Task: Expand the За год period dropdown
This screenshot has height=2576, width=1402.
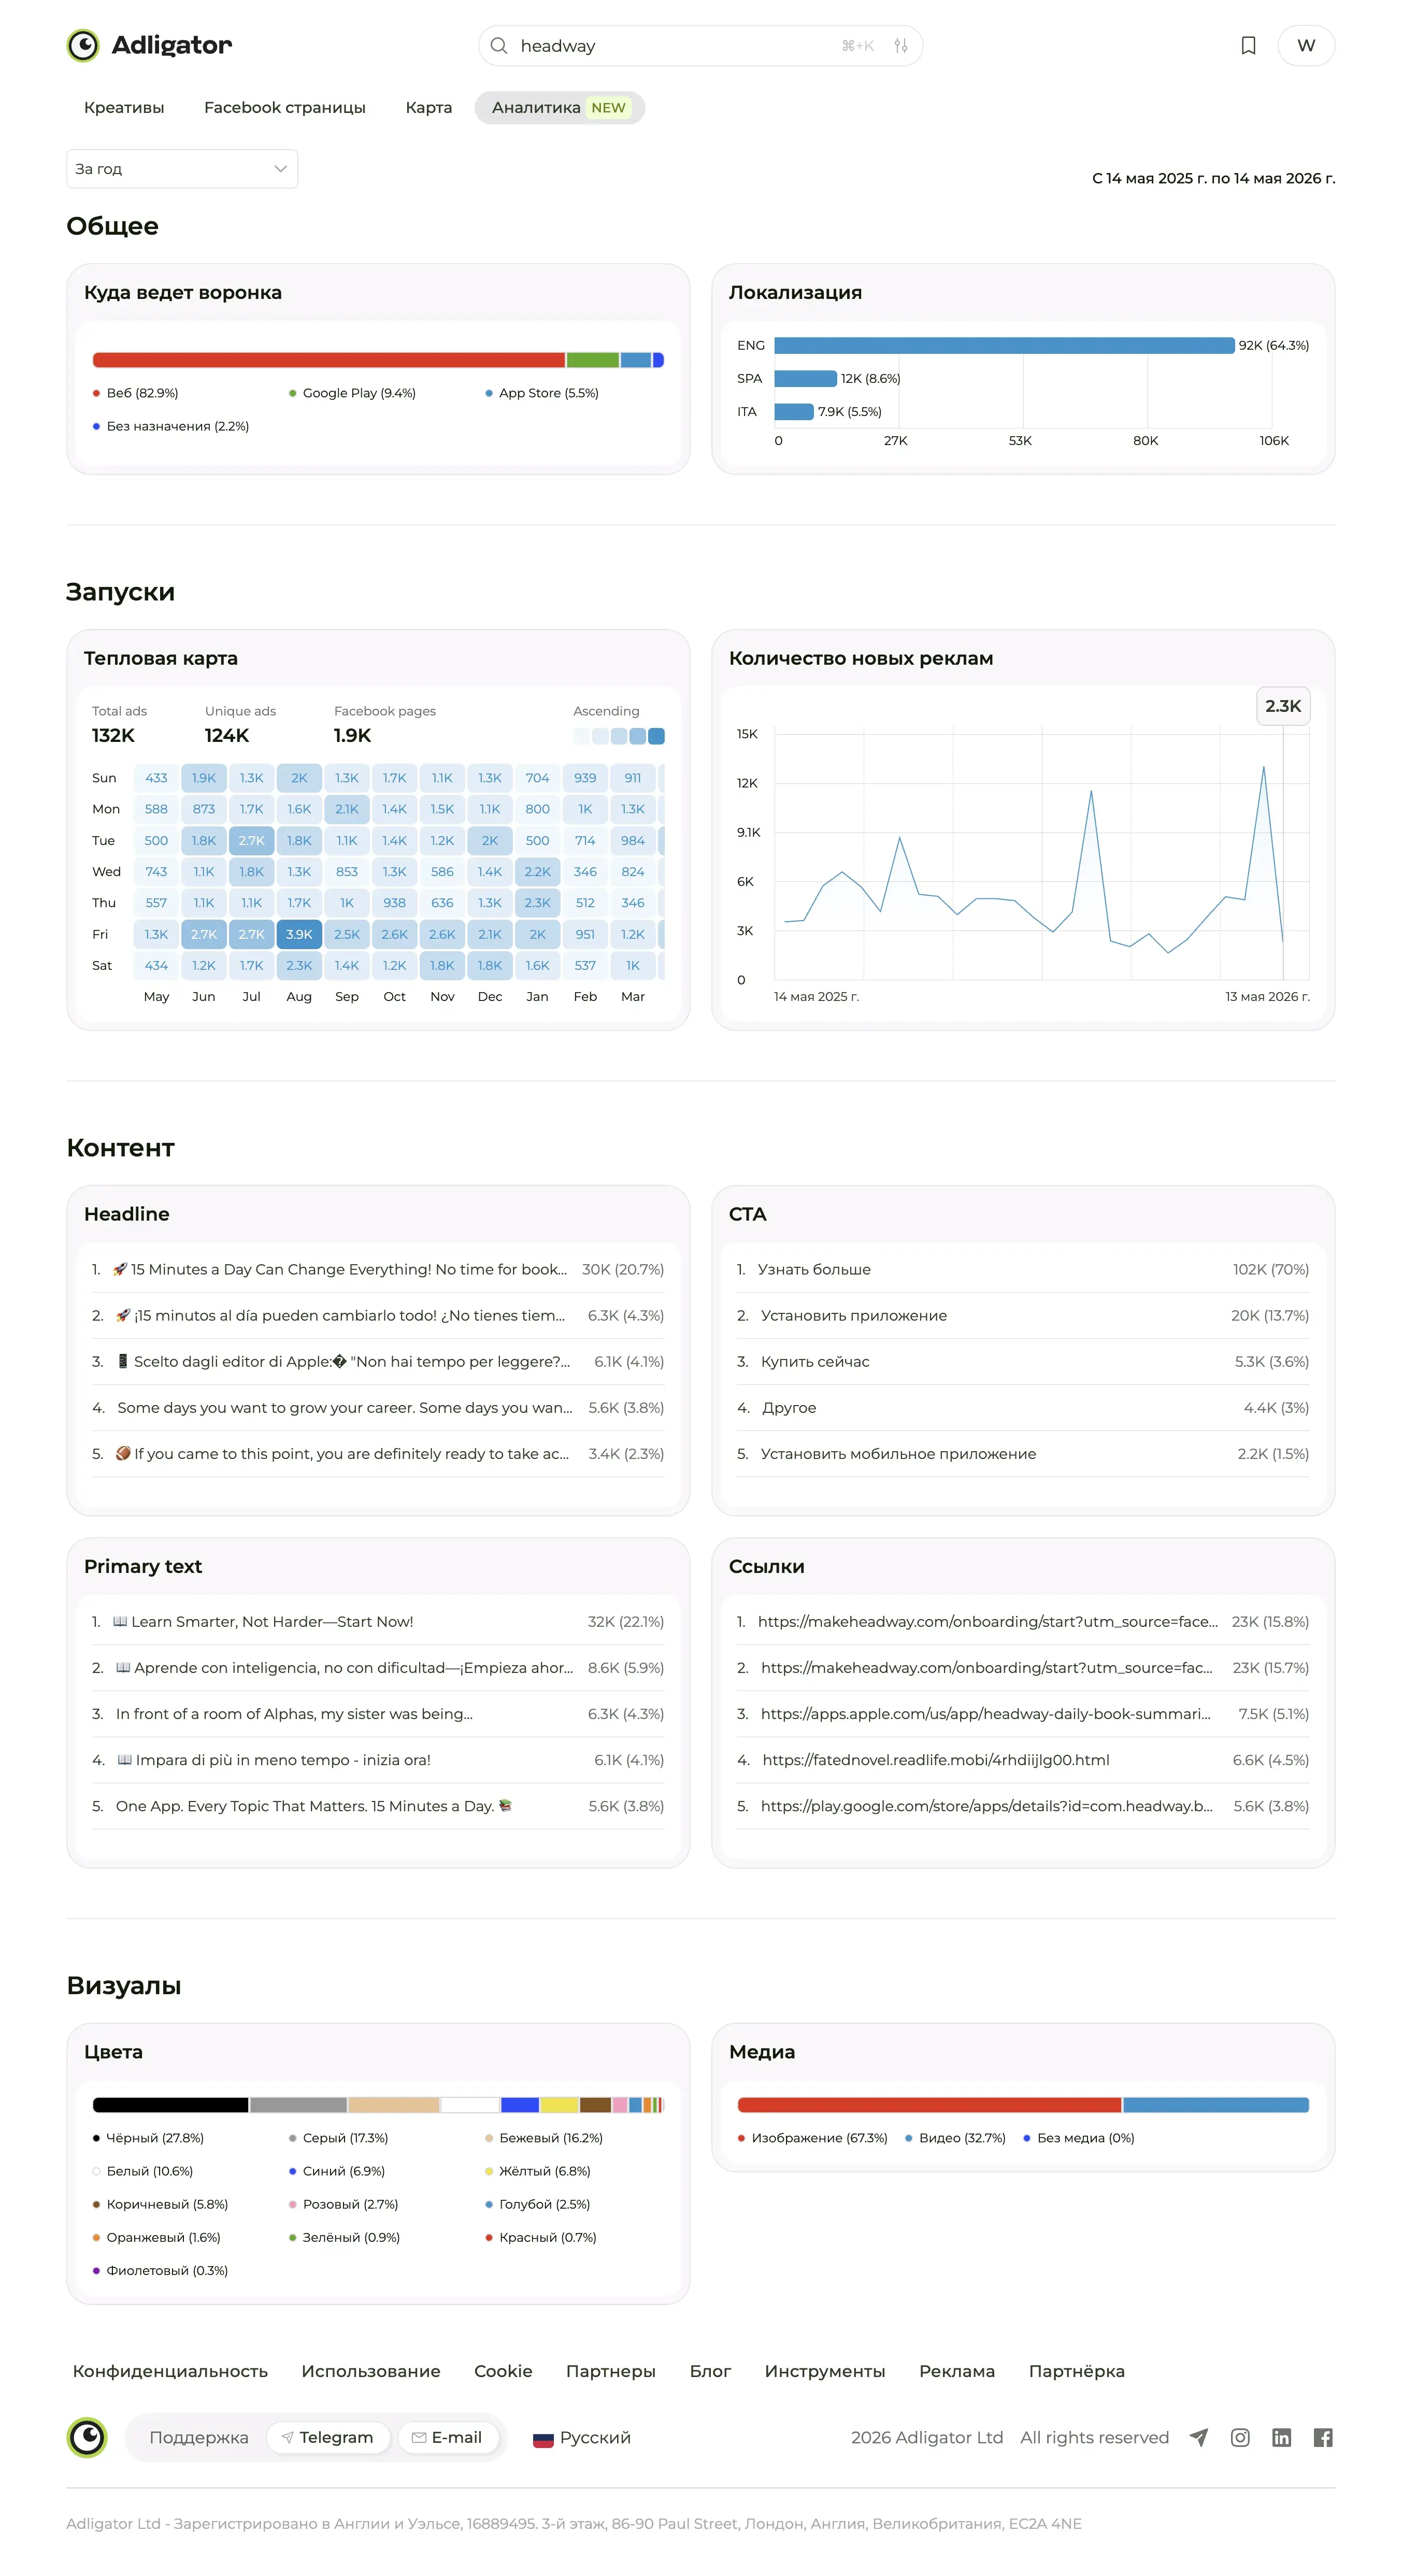Action: [182, 169]
